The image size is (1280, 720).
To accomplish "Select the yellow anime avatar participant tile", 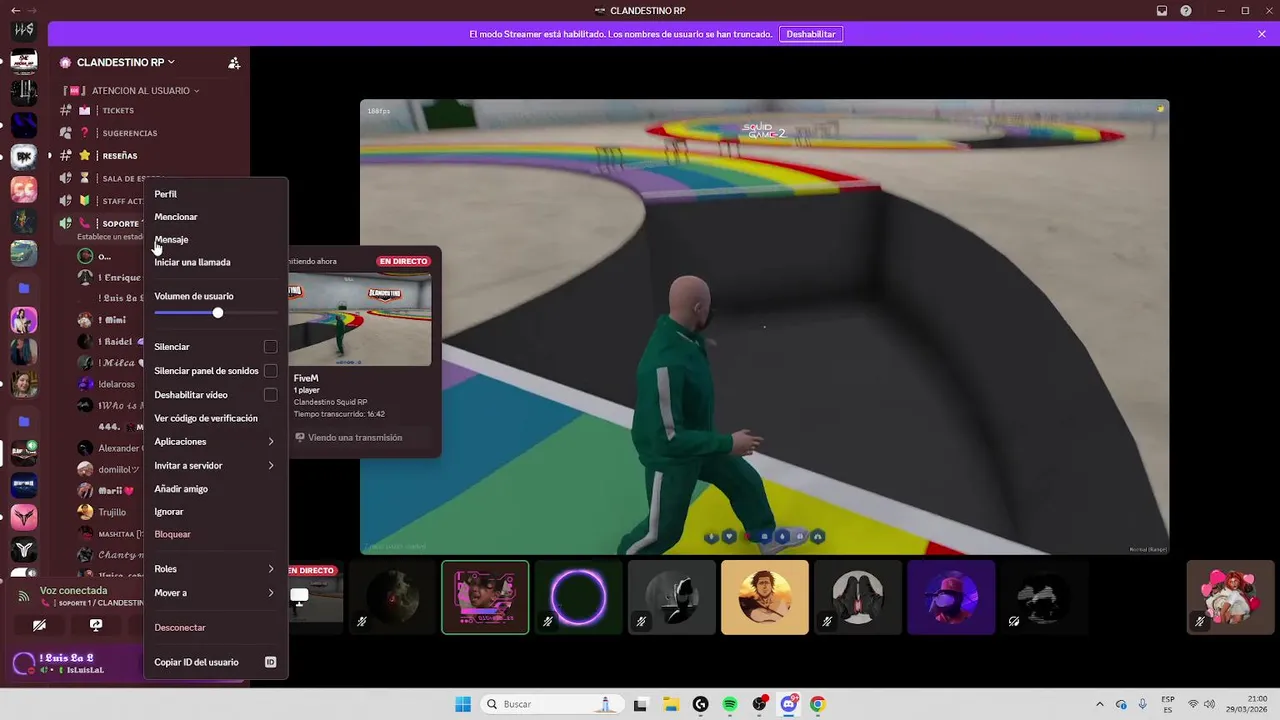I will pyautogui.click(x=765, y=597).
